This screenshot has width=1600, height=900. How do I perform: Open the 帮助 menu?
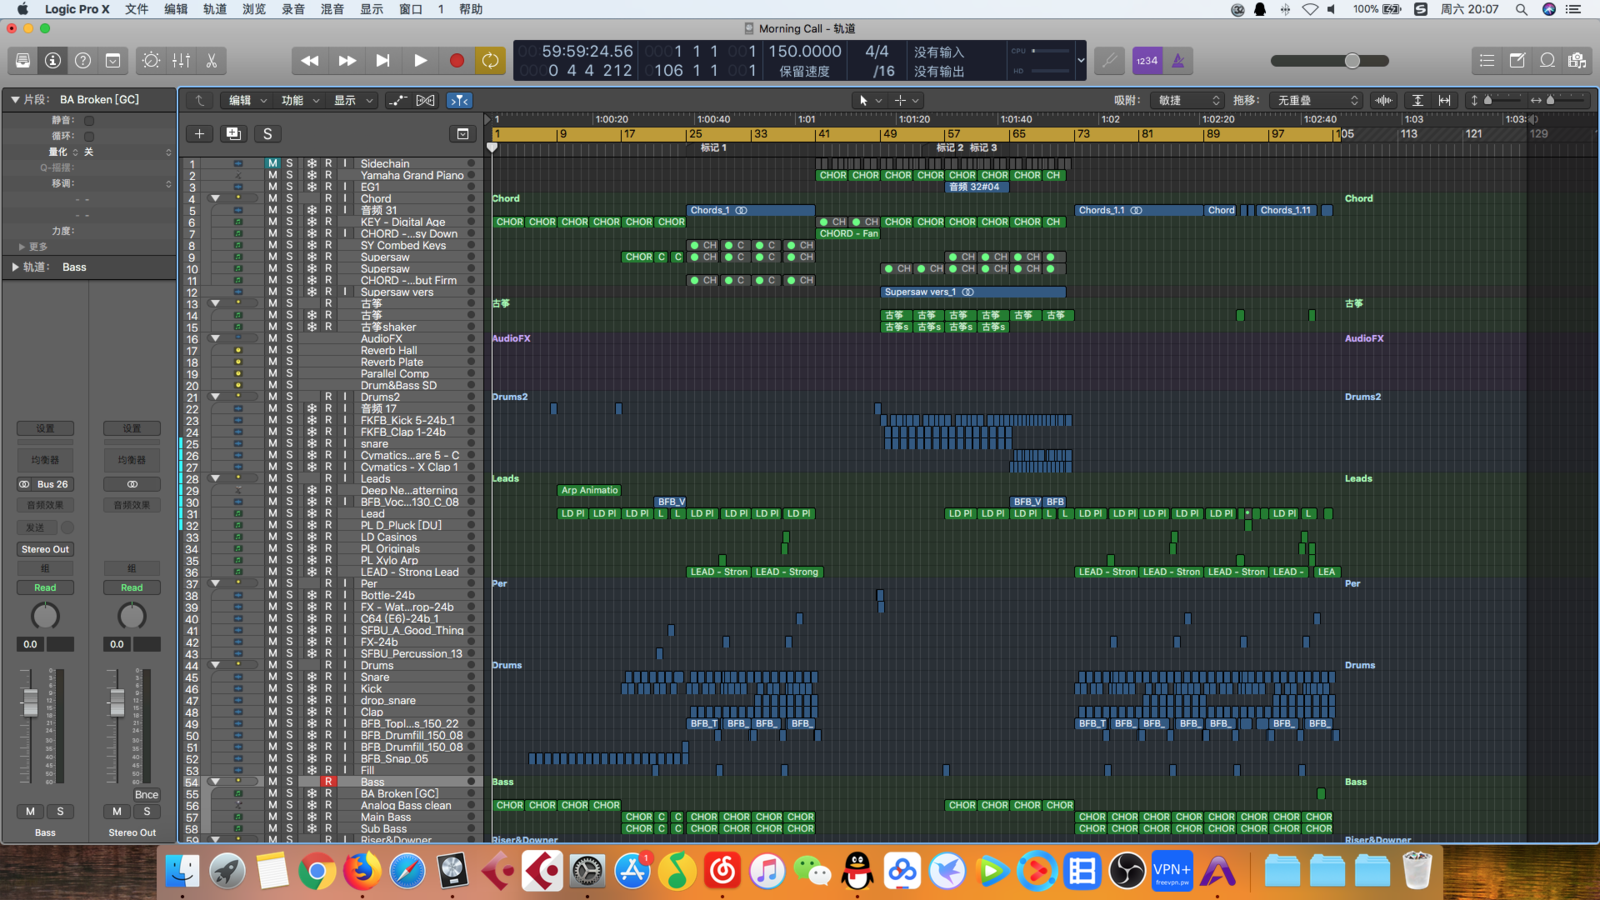click(x=470, y=9)
